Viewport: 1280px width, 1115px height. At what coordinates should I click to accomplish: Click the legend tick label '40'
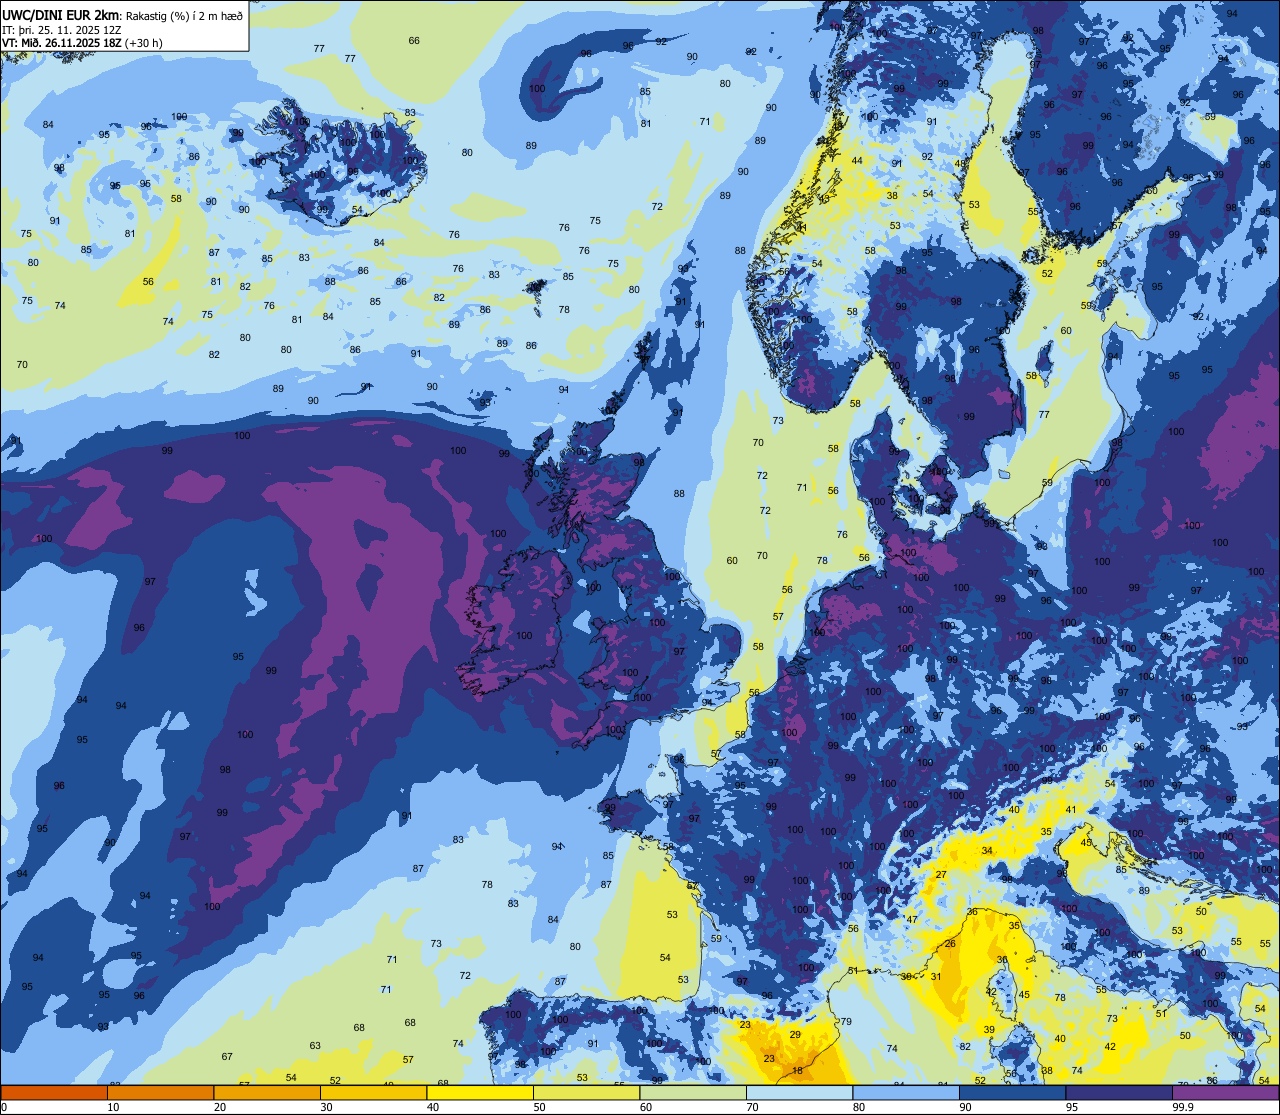(432, 1107)
